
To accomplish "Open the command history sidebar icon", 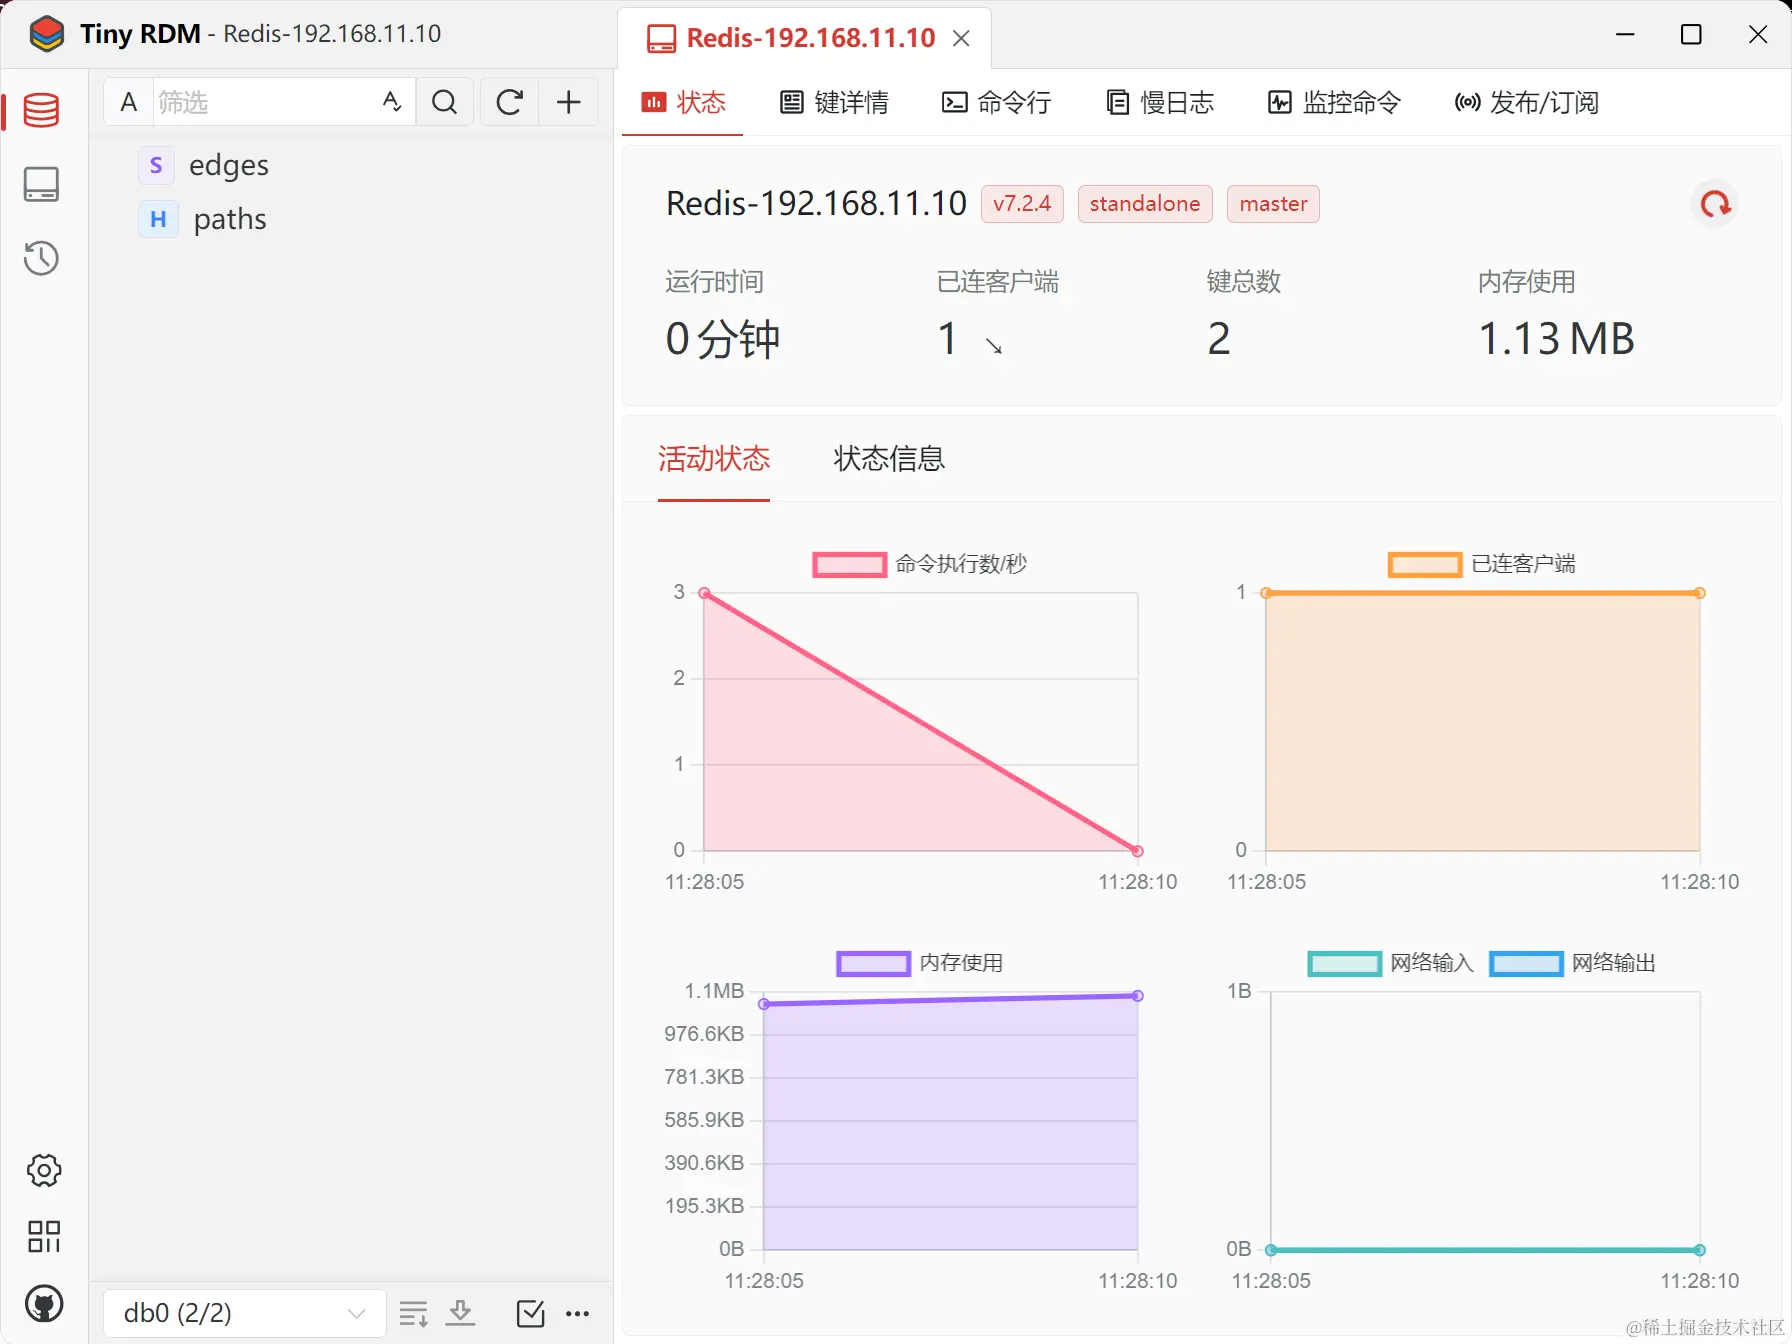I will [x=41, y=258].
